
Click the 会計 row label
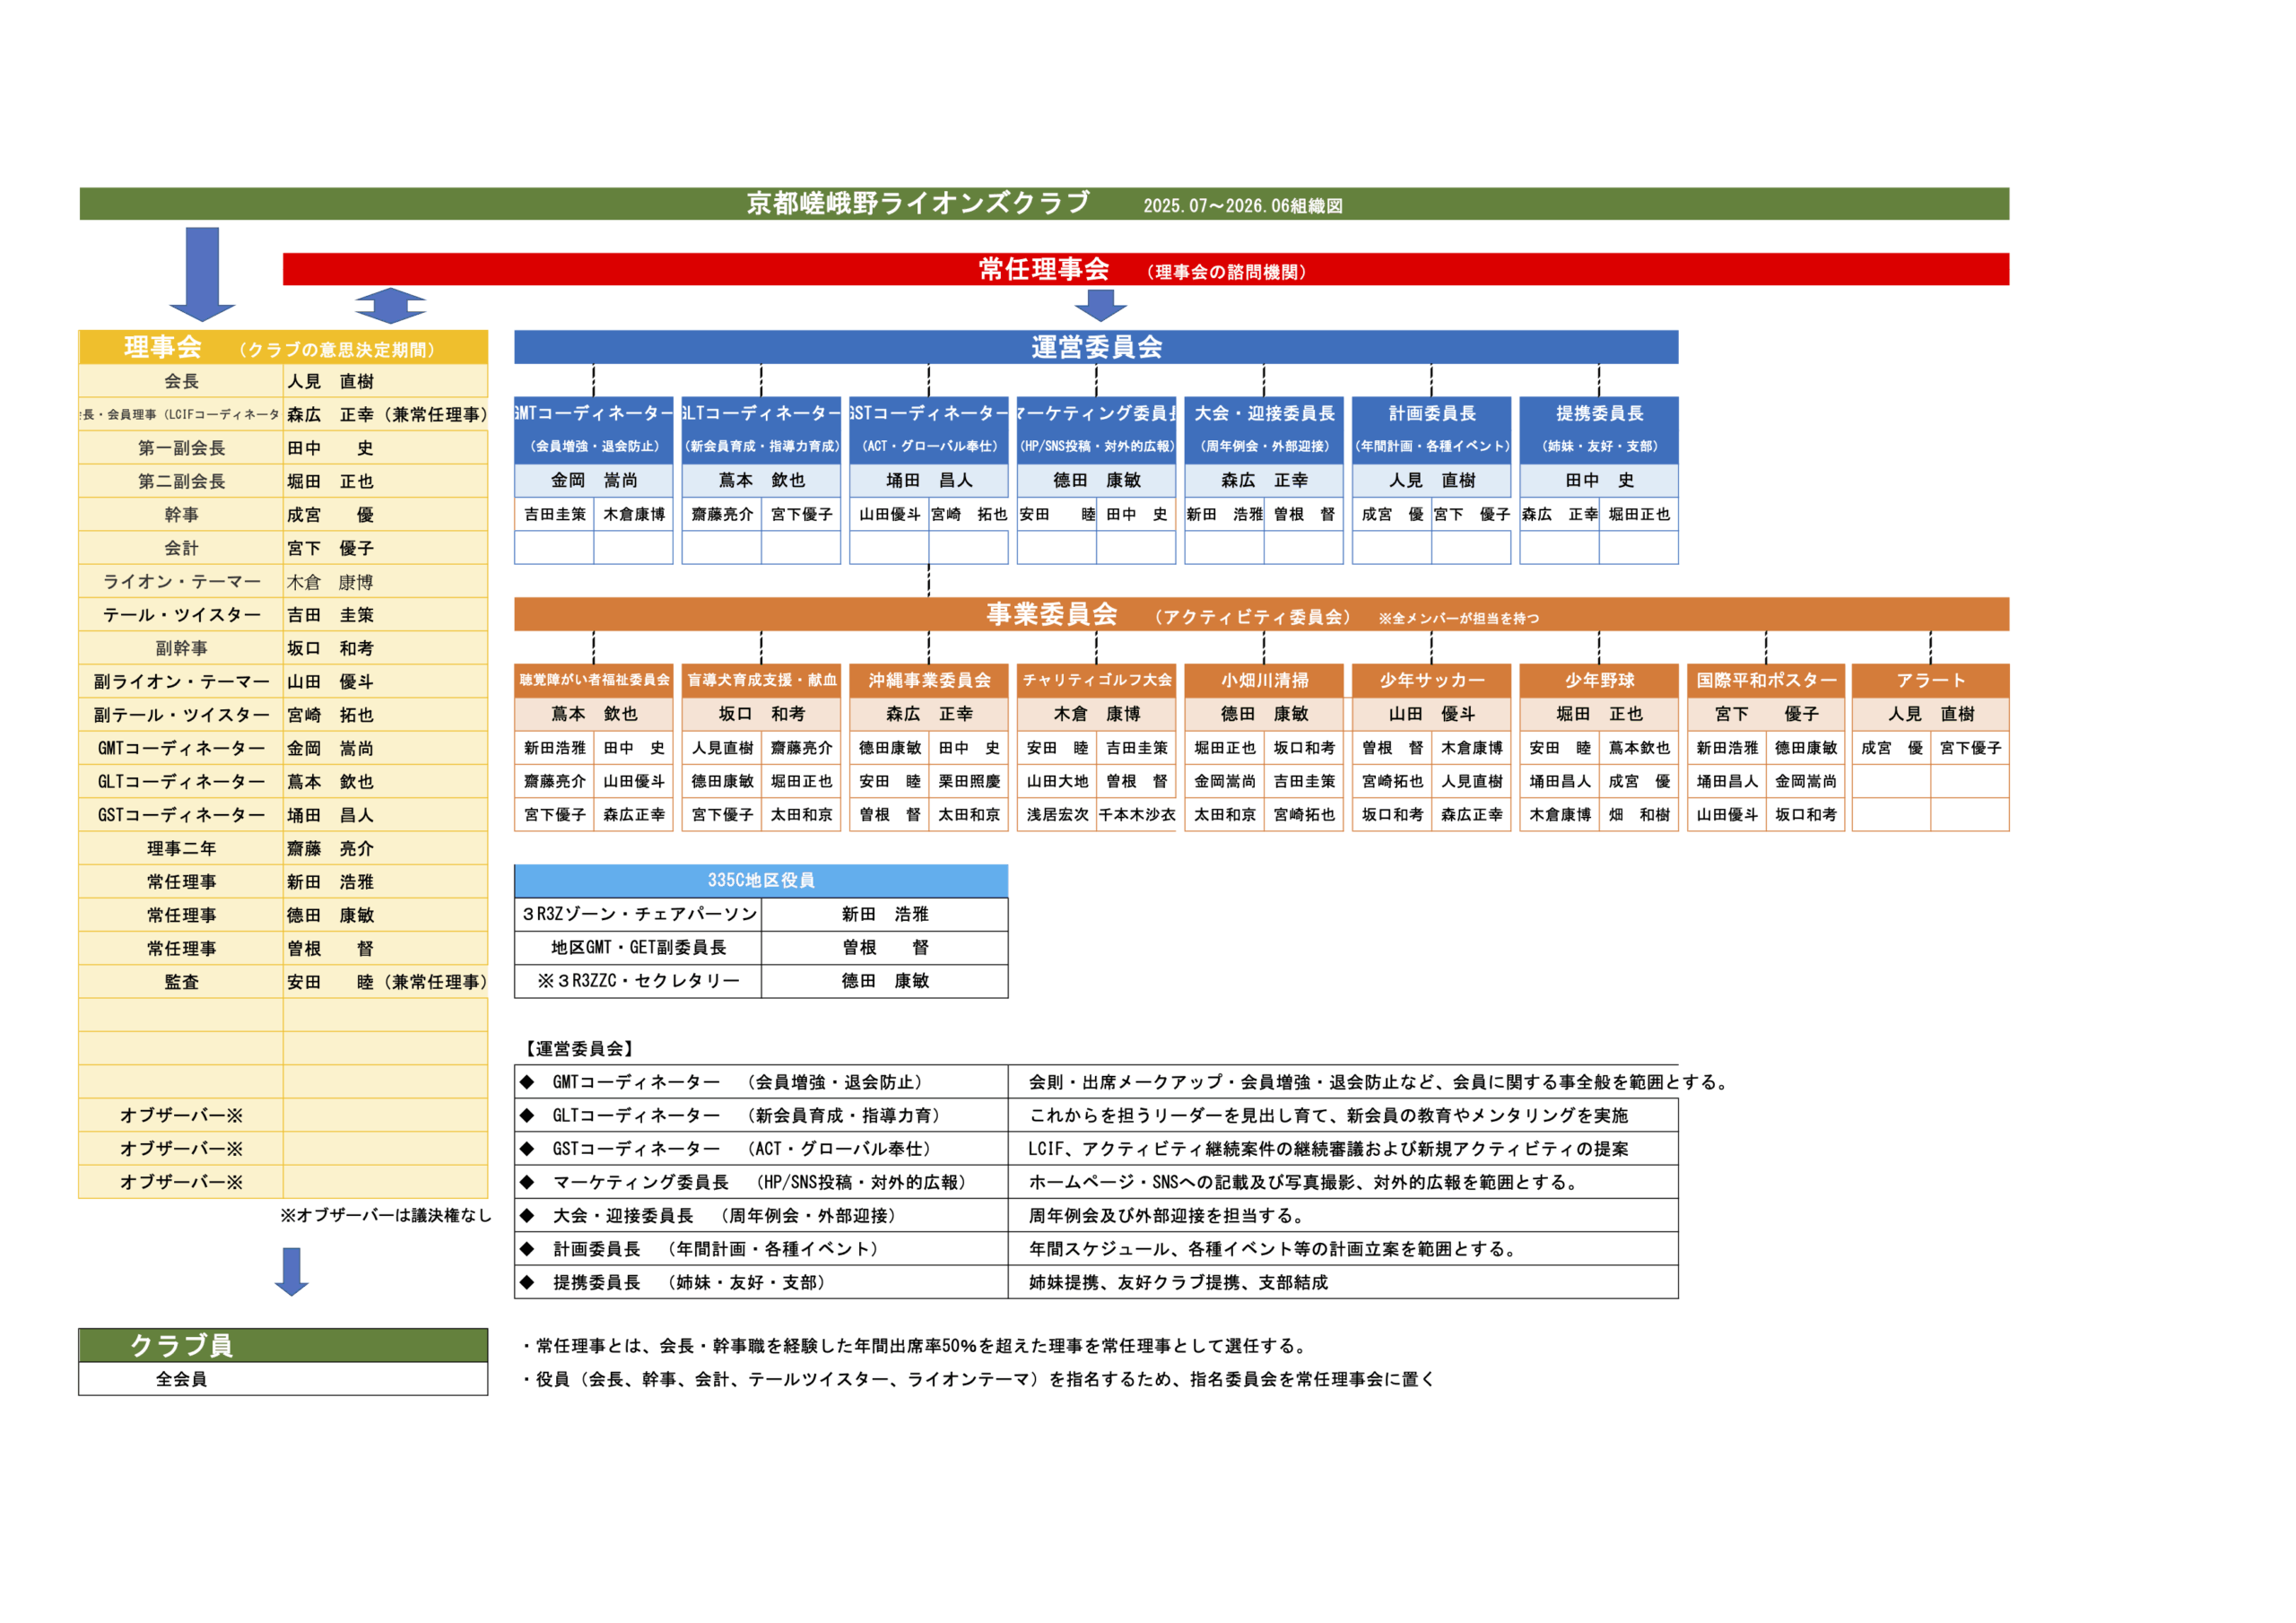181,548
